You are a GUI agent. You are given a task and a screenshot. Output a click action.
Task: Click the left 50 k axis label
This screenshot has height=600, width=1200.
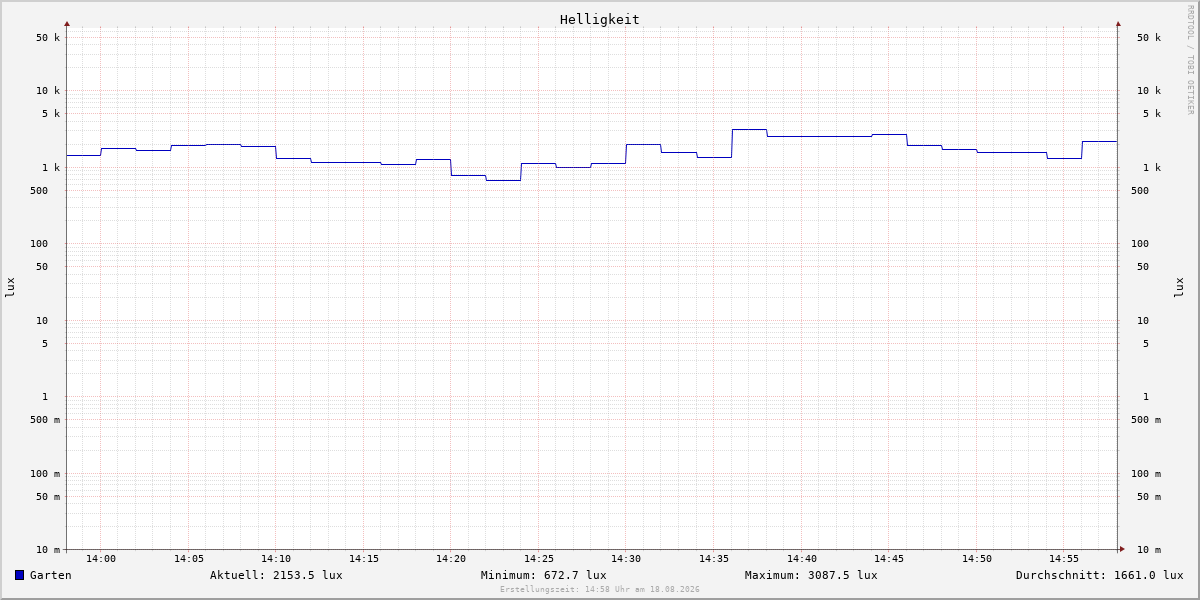48,38
